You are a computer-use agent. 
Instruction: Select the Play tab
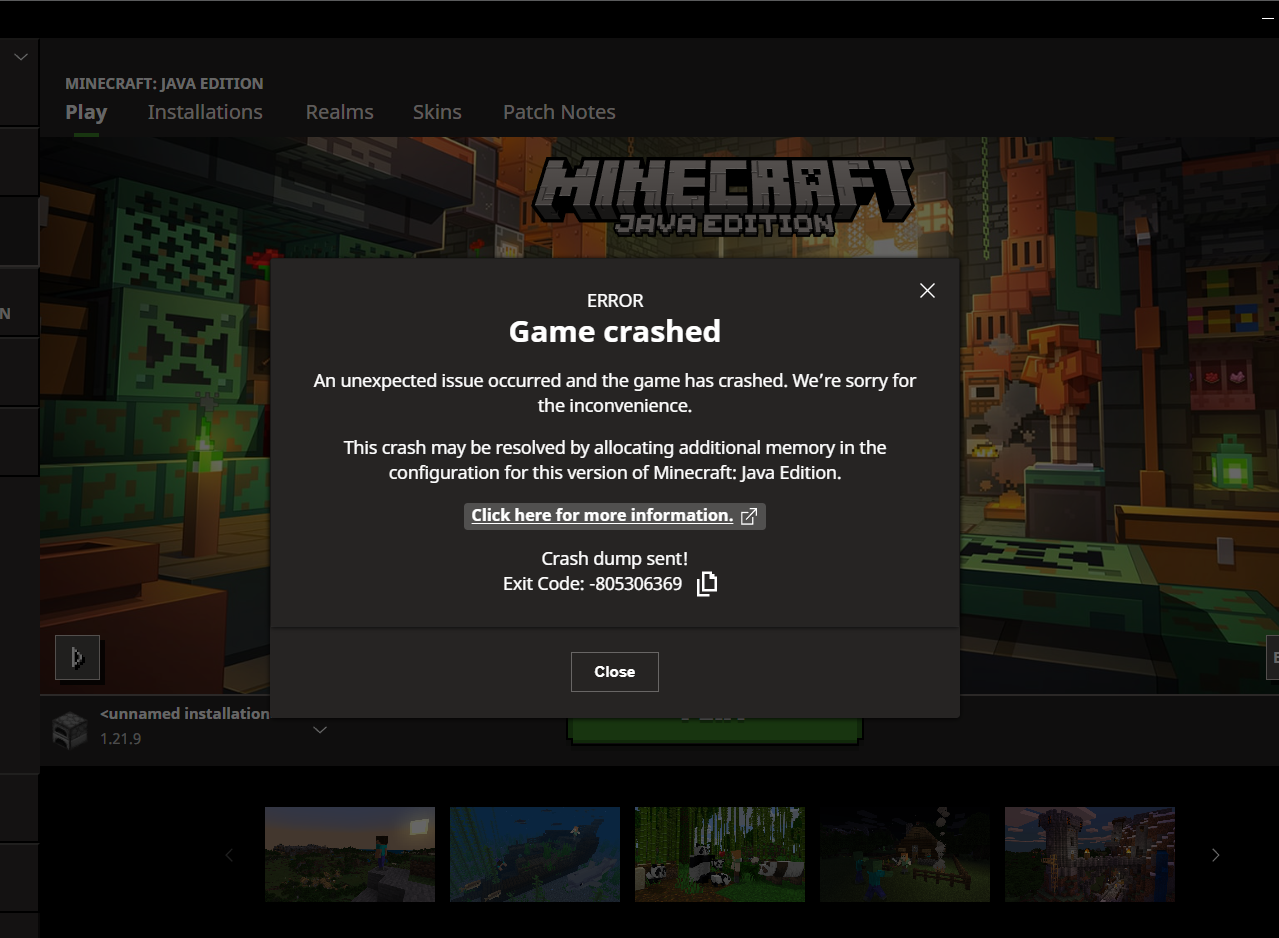[86, 112]
